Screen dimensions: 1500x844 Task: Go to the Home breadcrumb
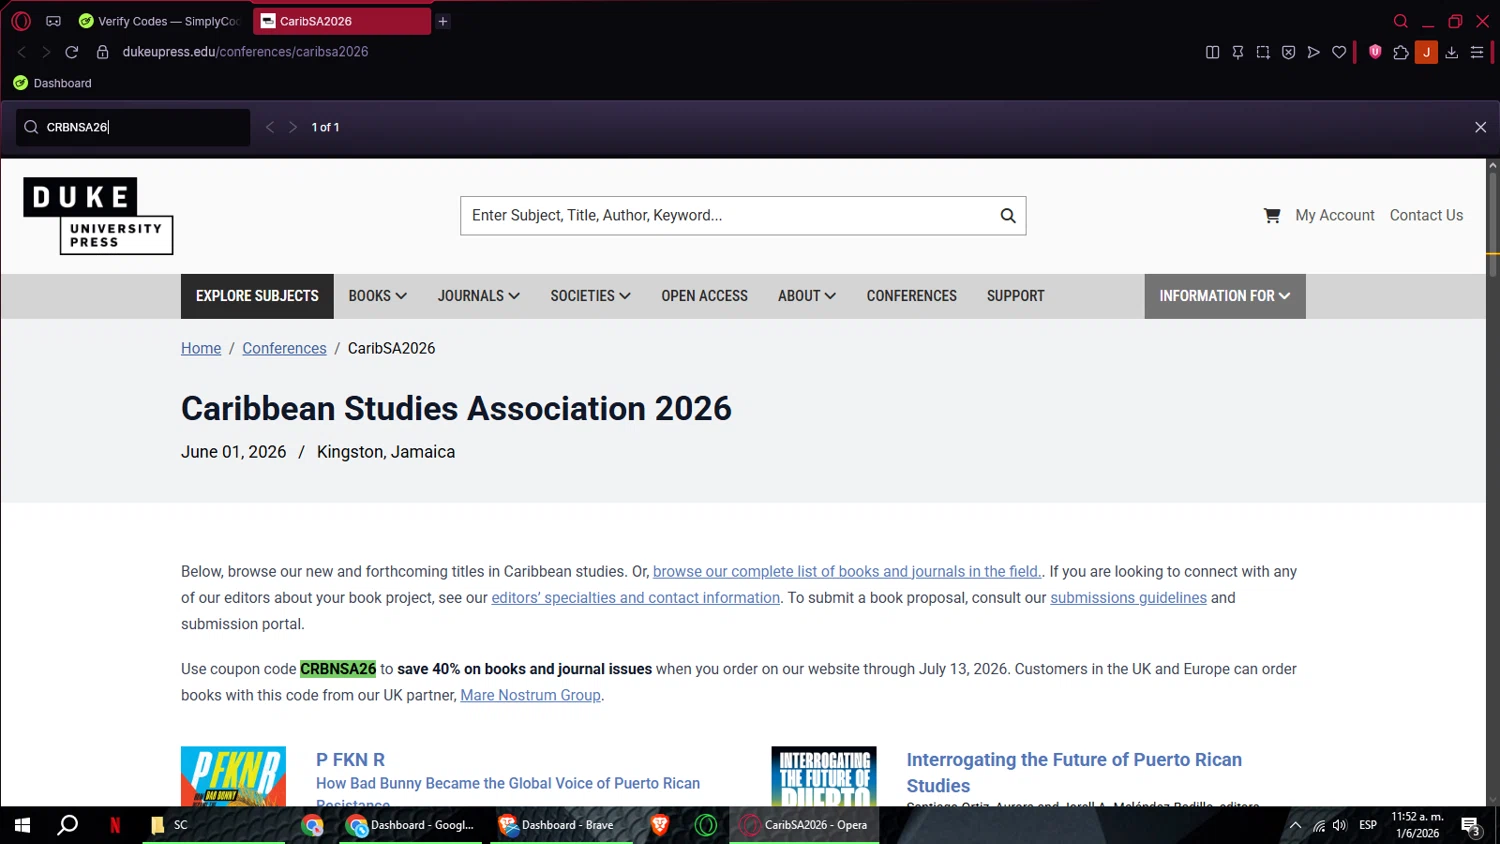[x=201, y=348]
